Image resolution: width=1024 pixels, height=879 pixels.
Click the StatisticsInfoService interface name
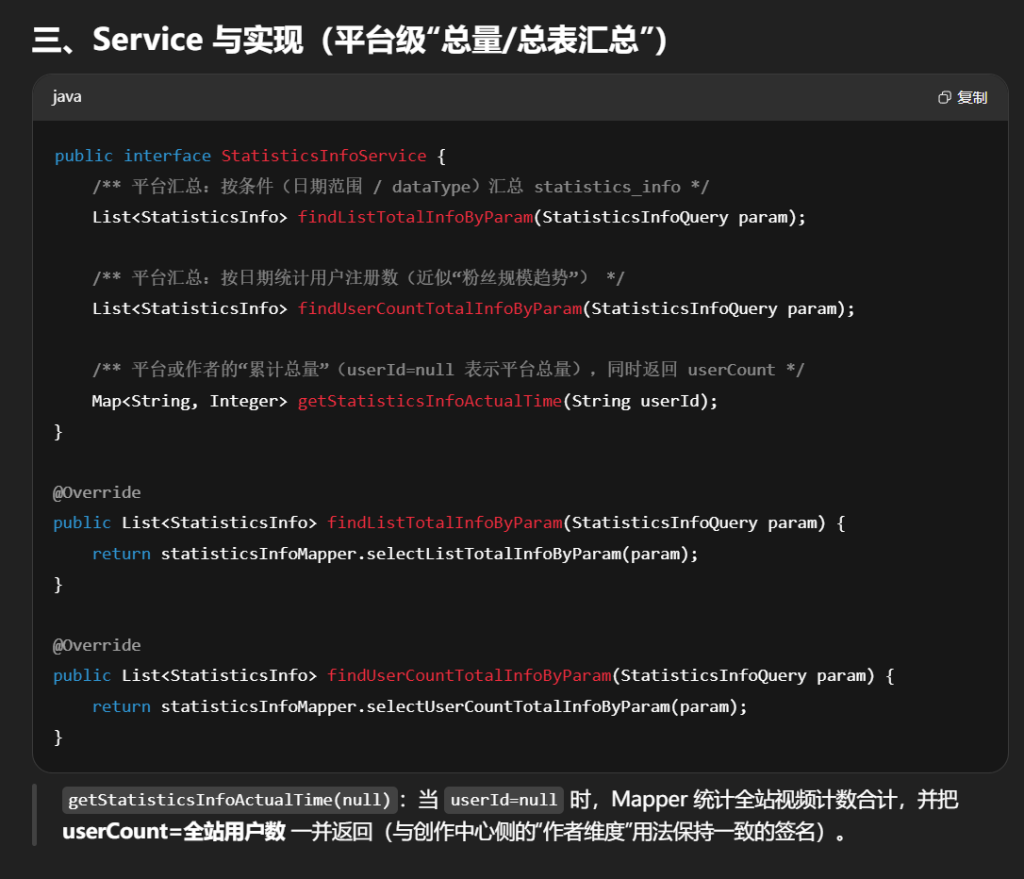pos(323,156)
